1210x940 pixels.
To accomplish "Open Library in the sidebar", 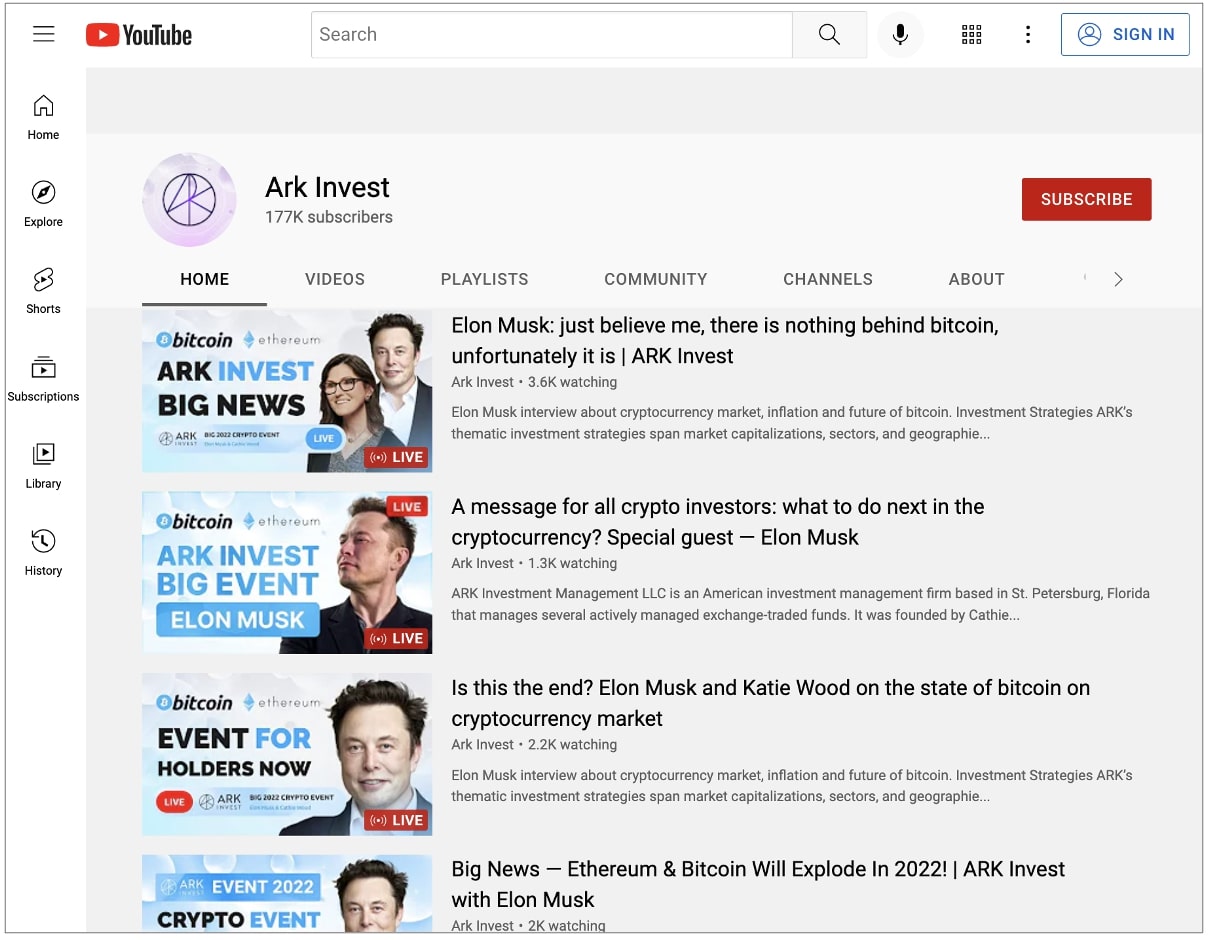I will pyautogui.click(x=43, y=466).
